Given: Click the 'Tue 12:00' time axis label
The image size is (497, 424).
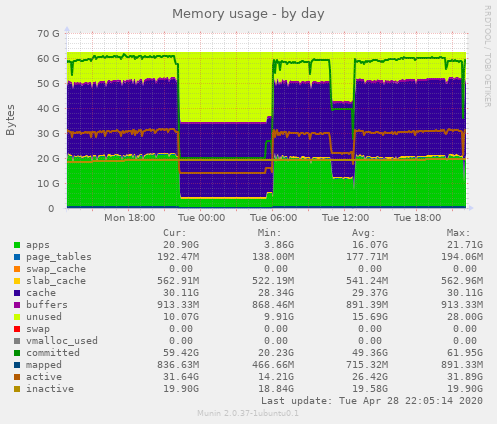Looking at the screenshot, I should click(345, 218).
